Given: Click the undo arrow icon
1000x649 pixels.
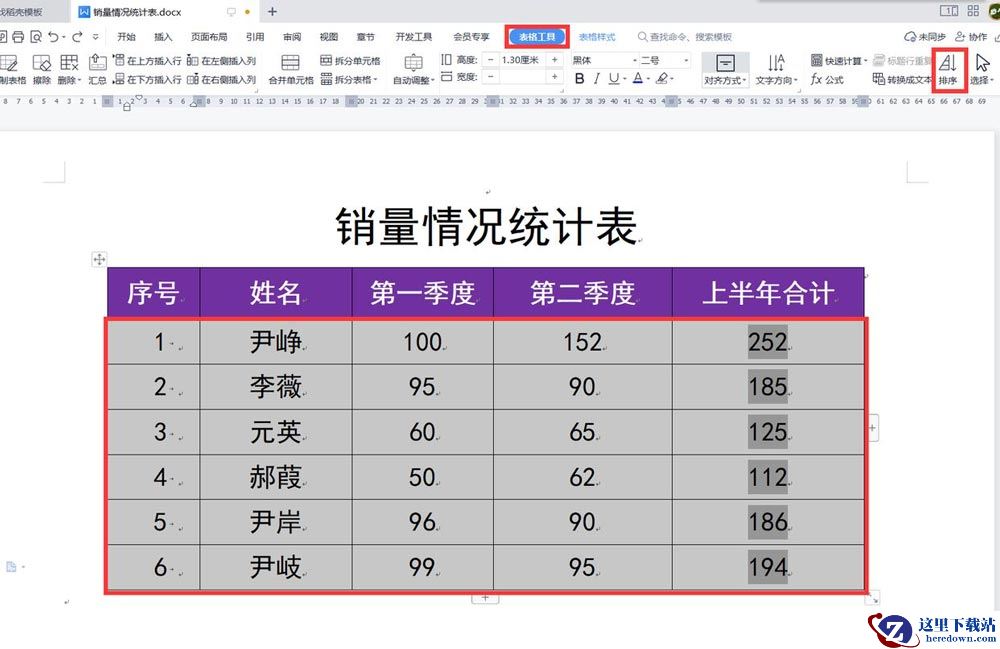Looking at the screenshot, I should tap(52, 37).
